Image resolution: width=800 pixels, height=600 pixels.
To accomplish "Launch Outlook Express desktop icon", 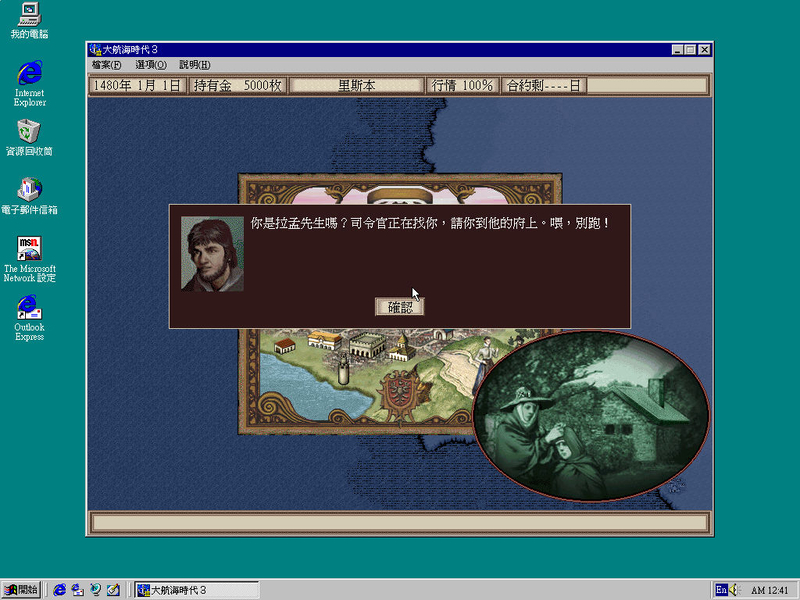I will click(29, 317).
